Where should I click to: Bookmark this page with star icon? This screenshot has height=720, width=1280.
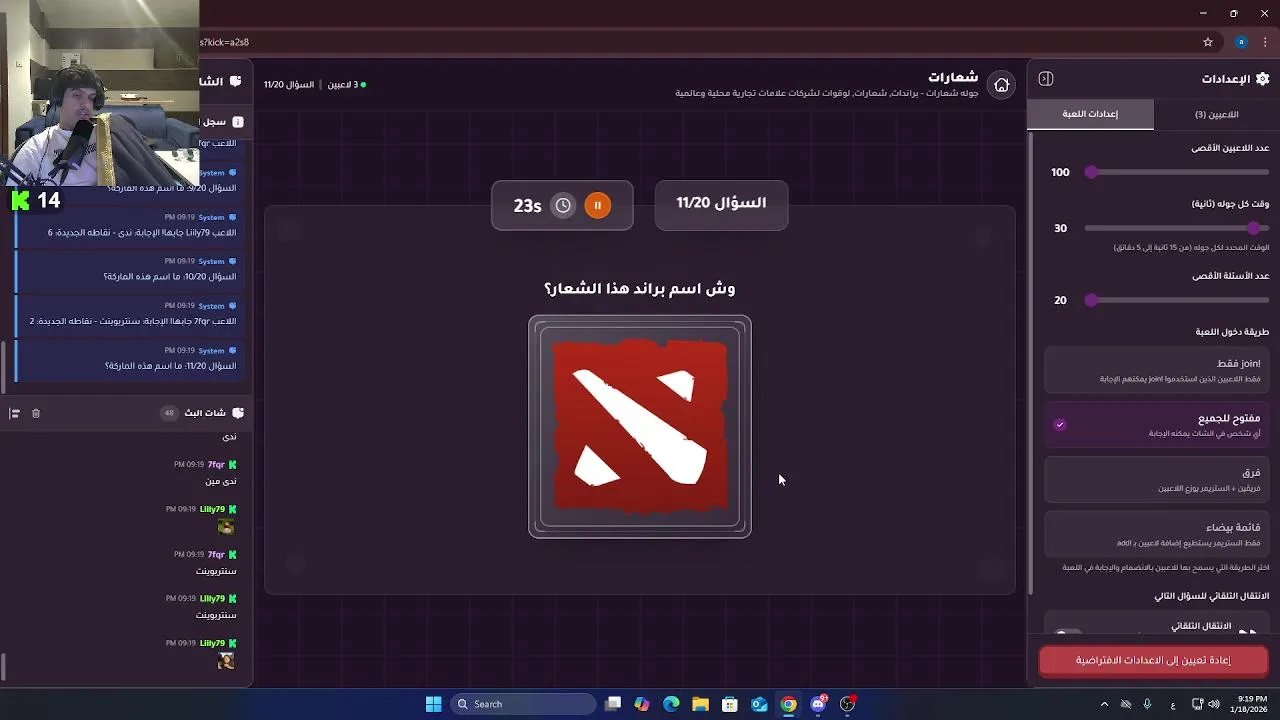tap(1208, 42)
